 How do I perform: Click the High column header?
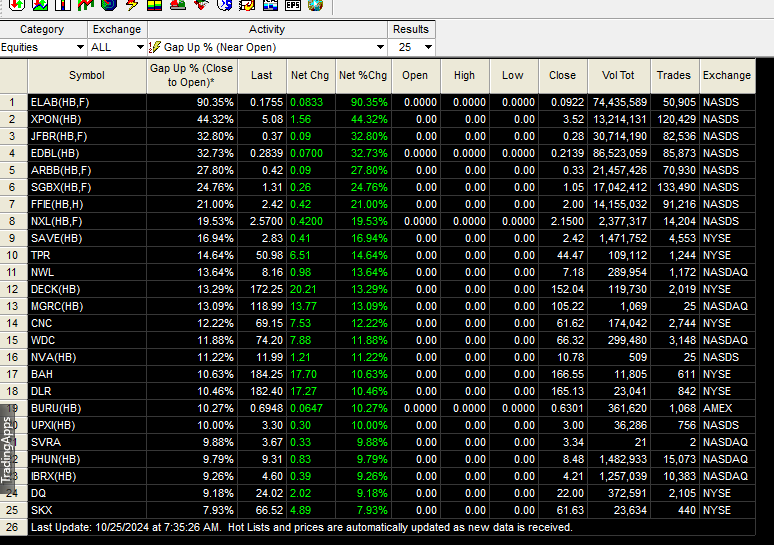(464, 76)
